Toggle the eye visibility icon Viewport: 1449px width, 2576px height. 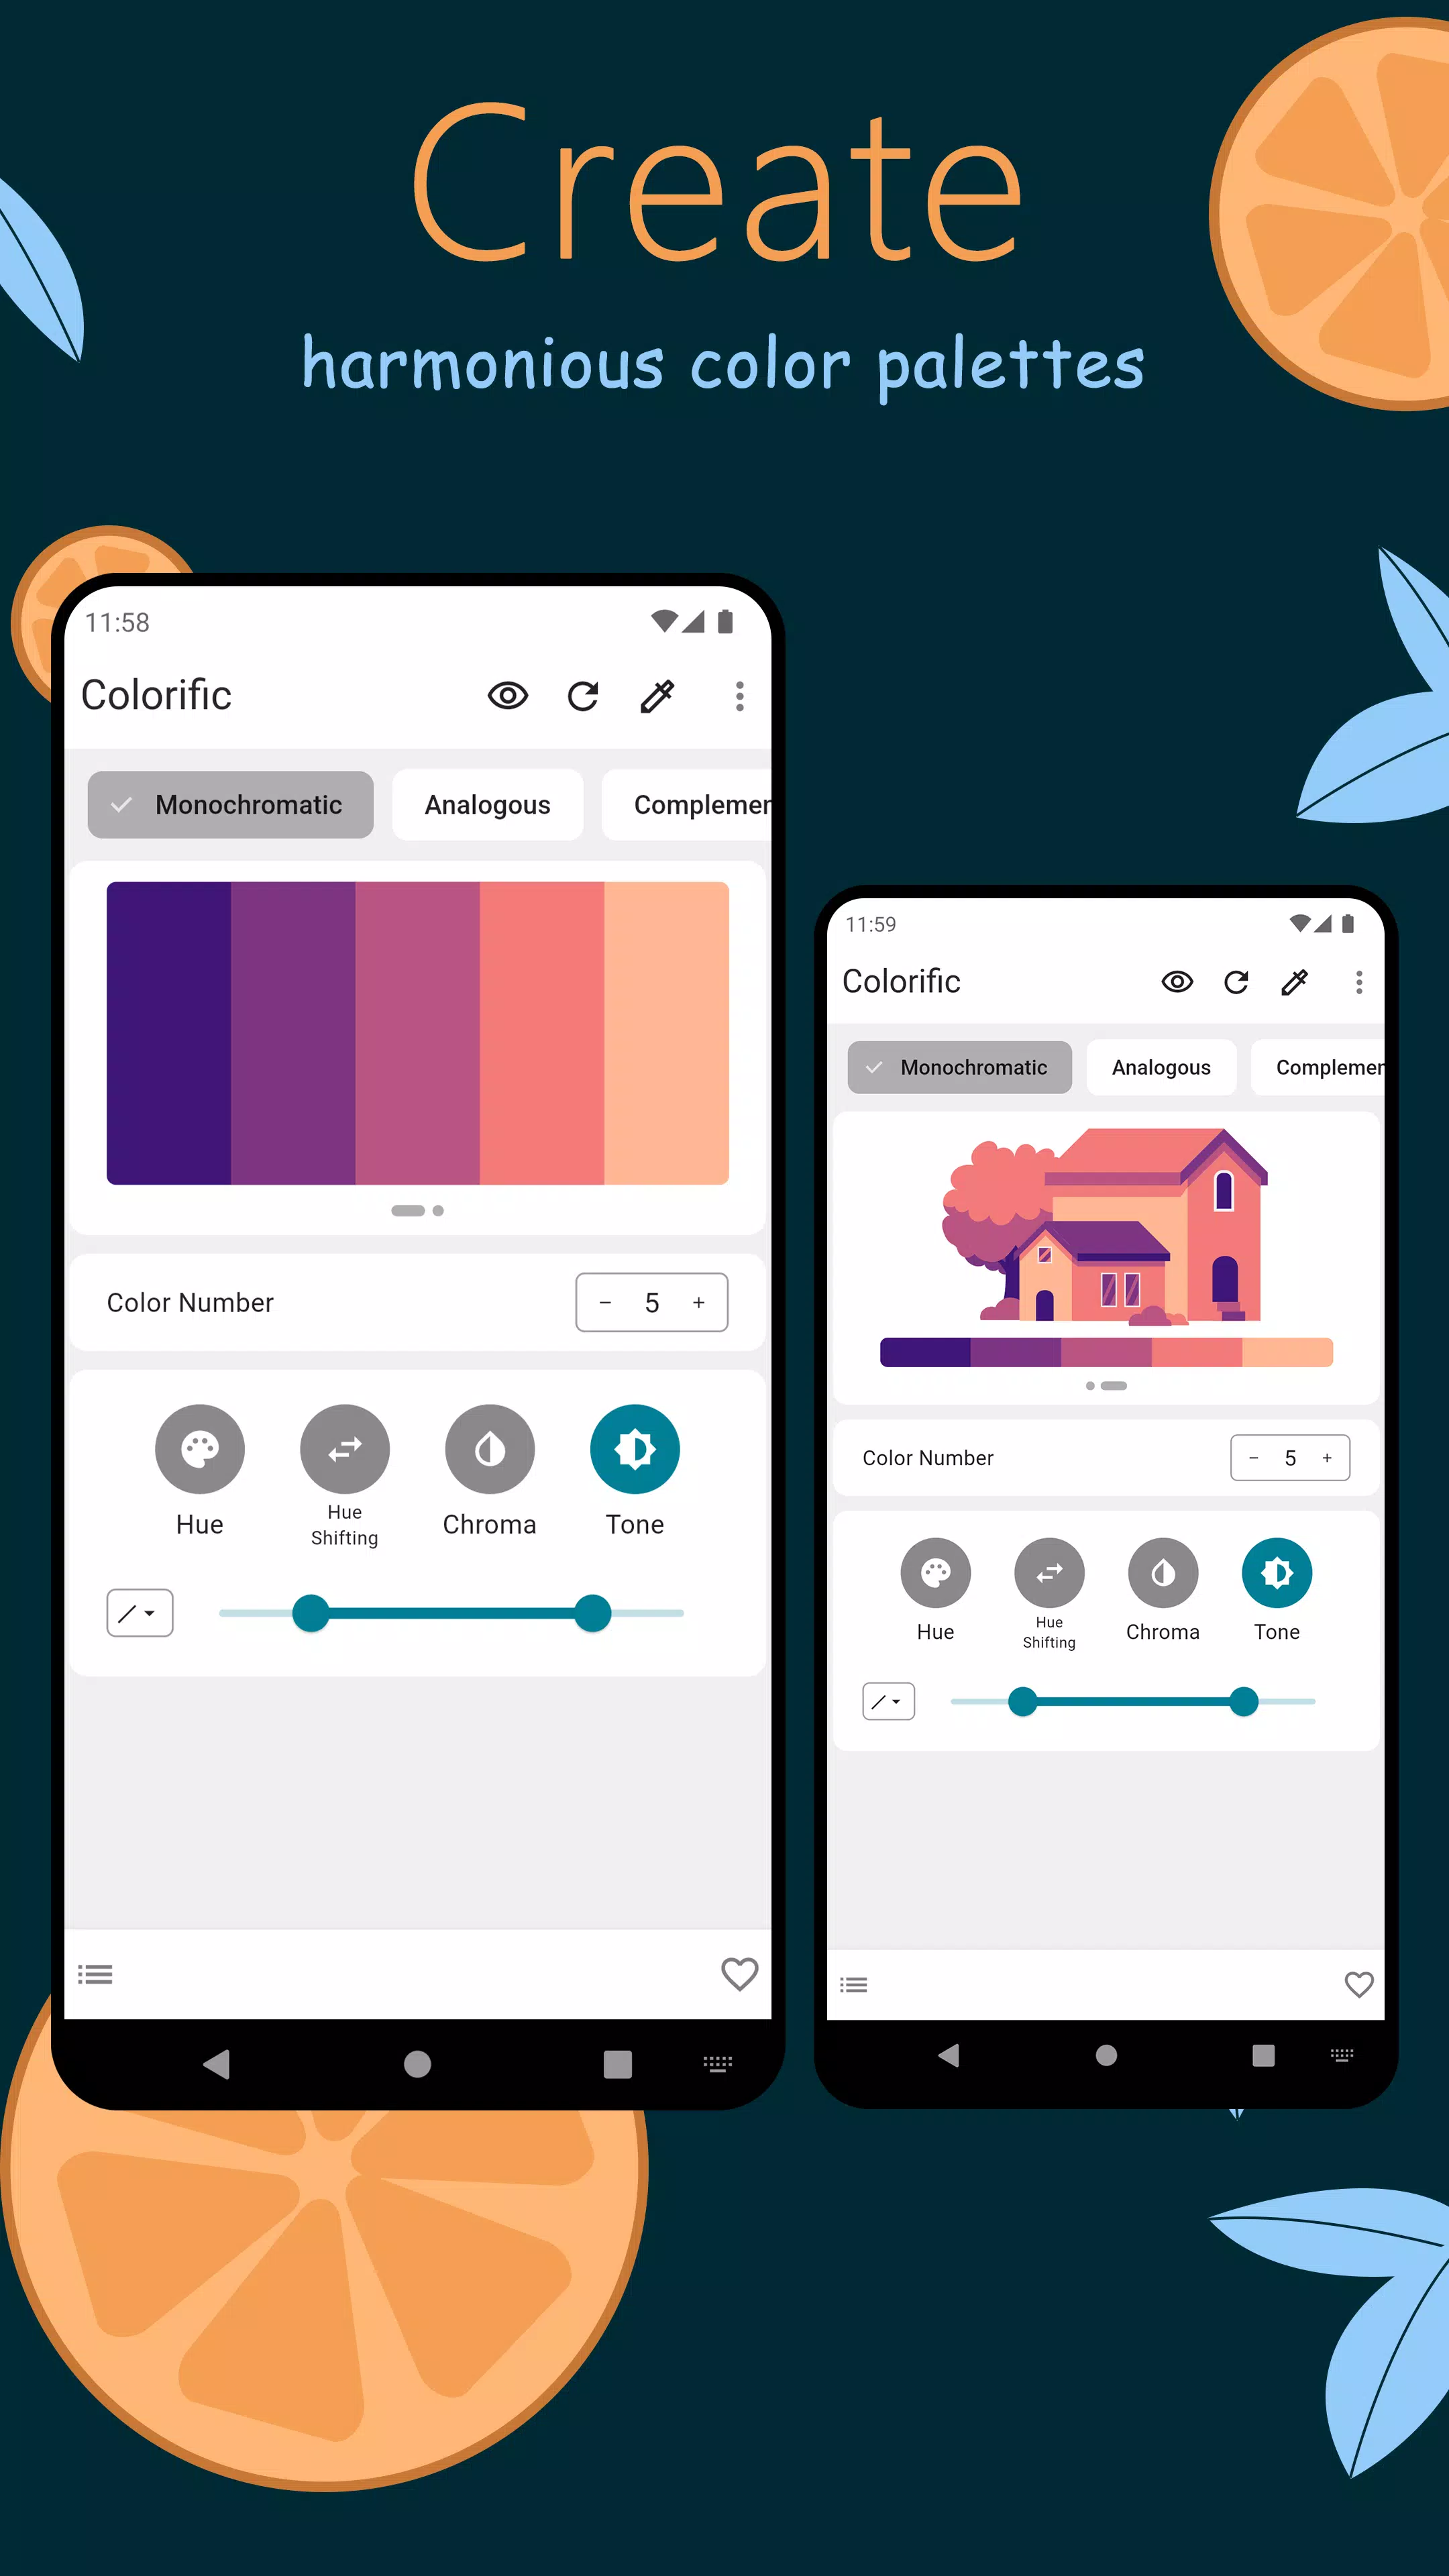tap(508, 695)
